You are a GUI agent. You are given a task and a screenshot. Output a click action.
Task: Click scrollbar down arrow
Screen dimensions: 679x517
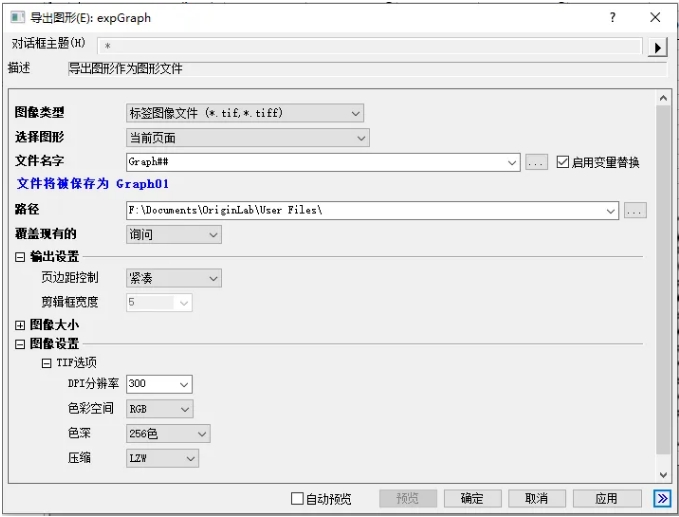click(x=663, y=475)
